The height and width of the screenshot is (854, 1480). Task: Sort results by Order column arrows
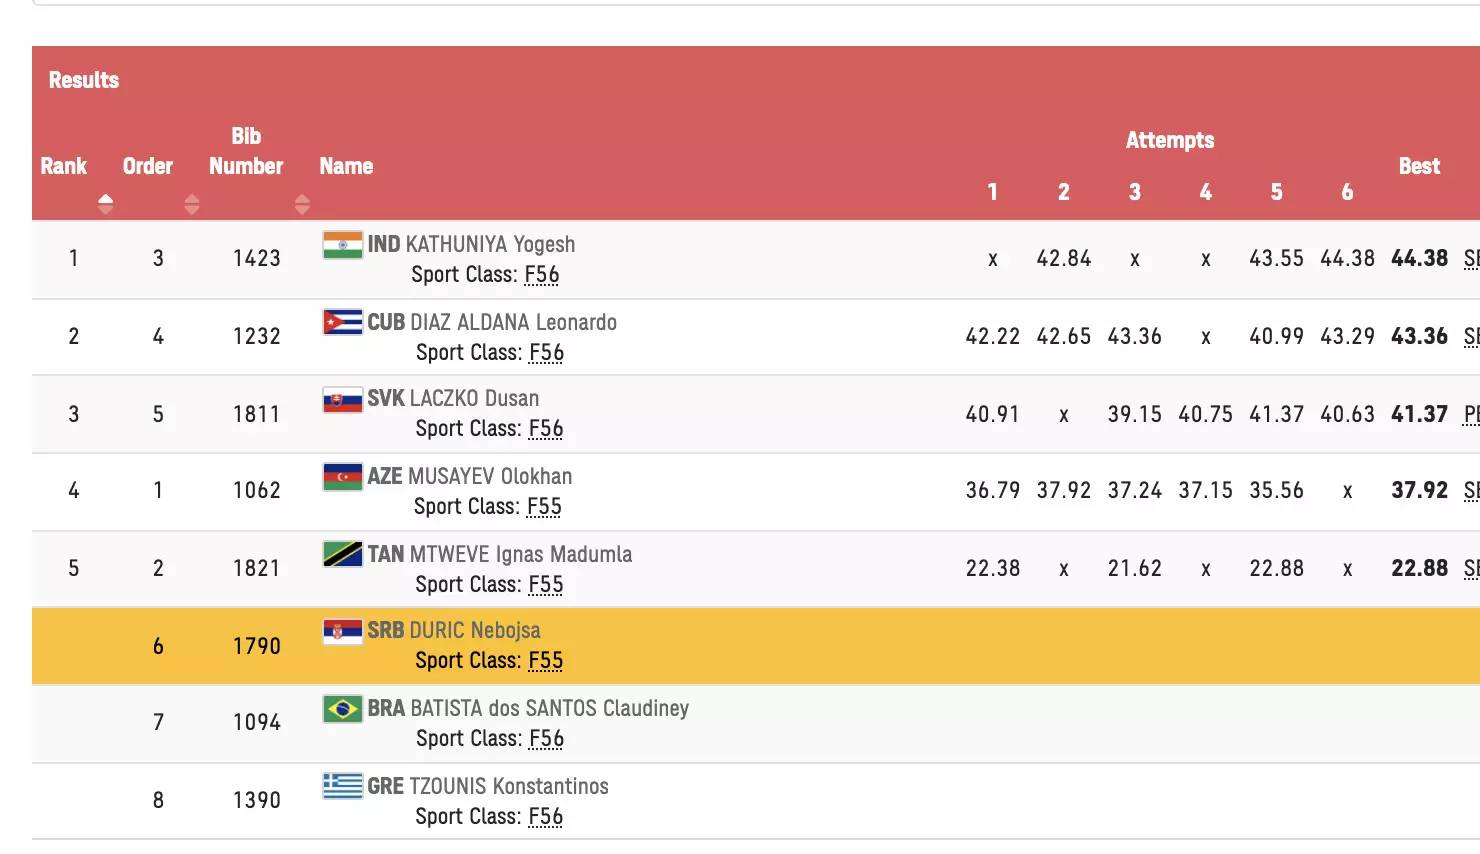point(192,205)
